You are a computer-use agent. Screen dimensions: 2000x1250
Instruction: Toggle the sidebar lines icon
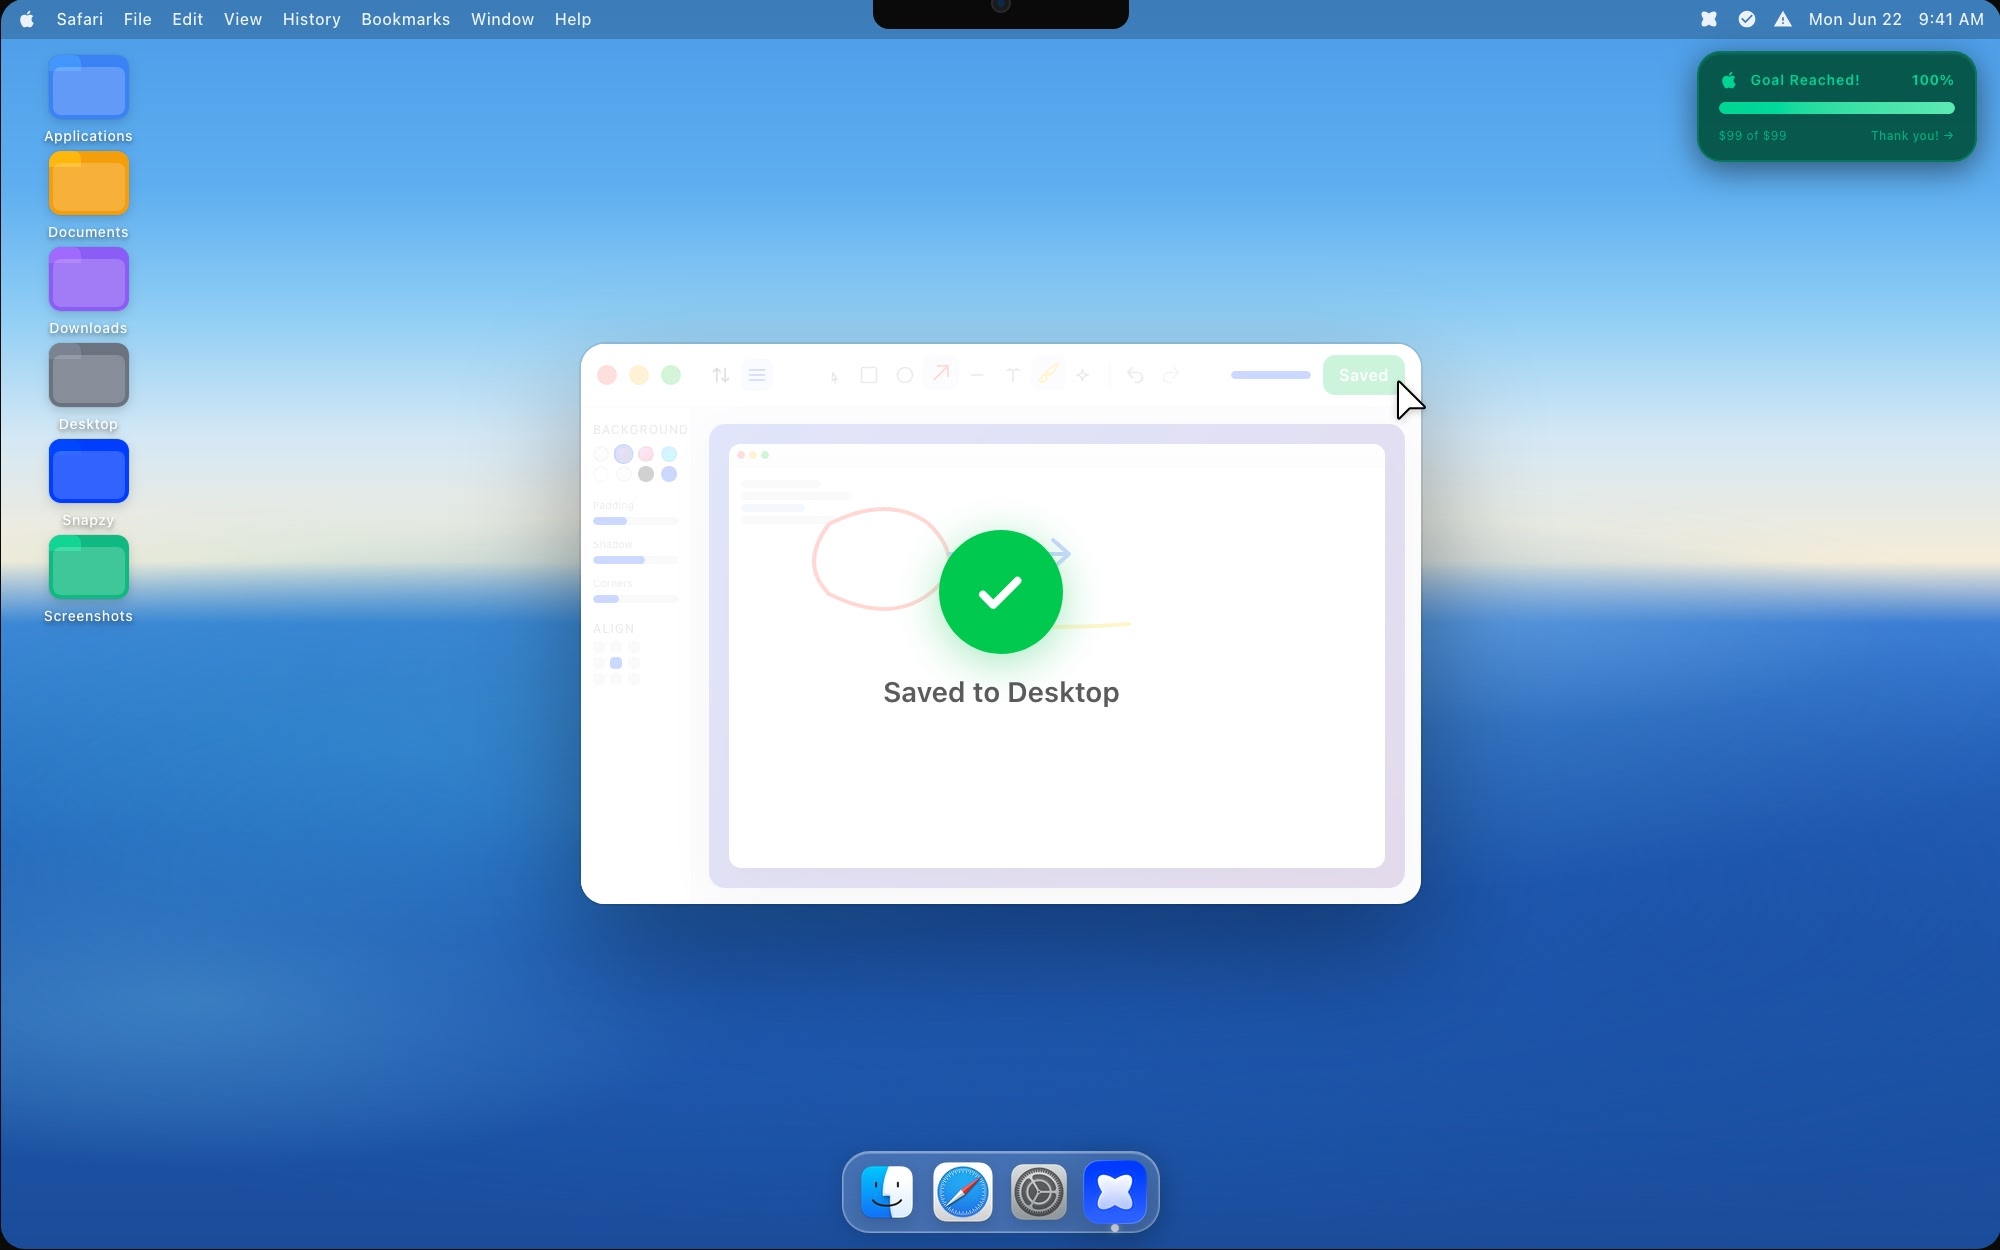pos(757,375)
